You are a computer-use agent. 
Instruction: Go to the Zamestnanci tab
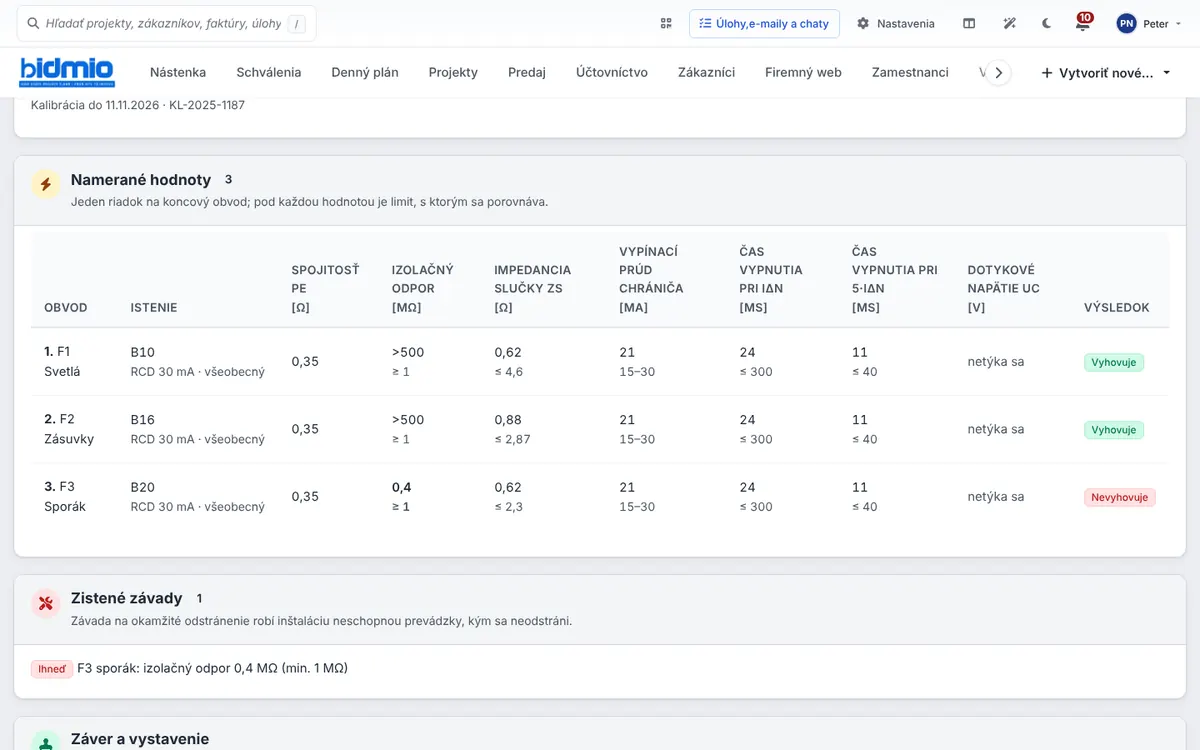tap(910, 72)
